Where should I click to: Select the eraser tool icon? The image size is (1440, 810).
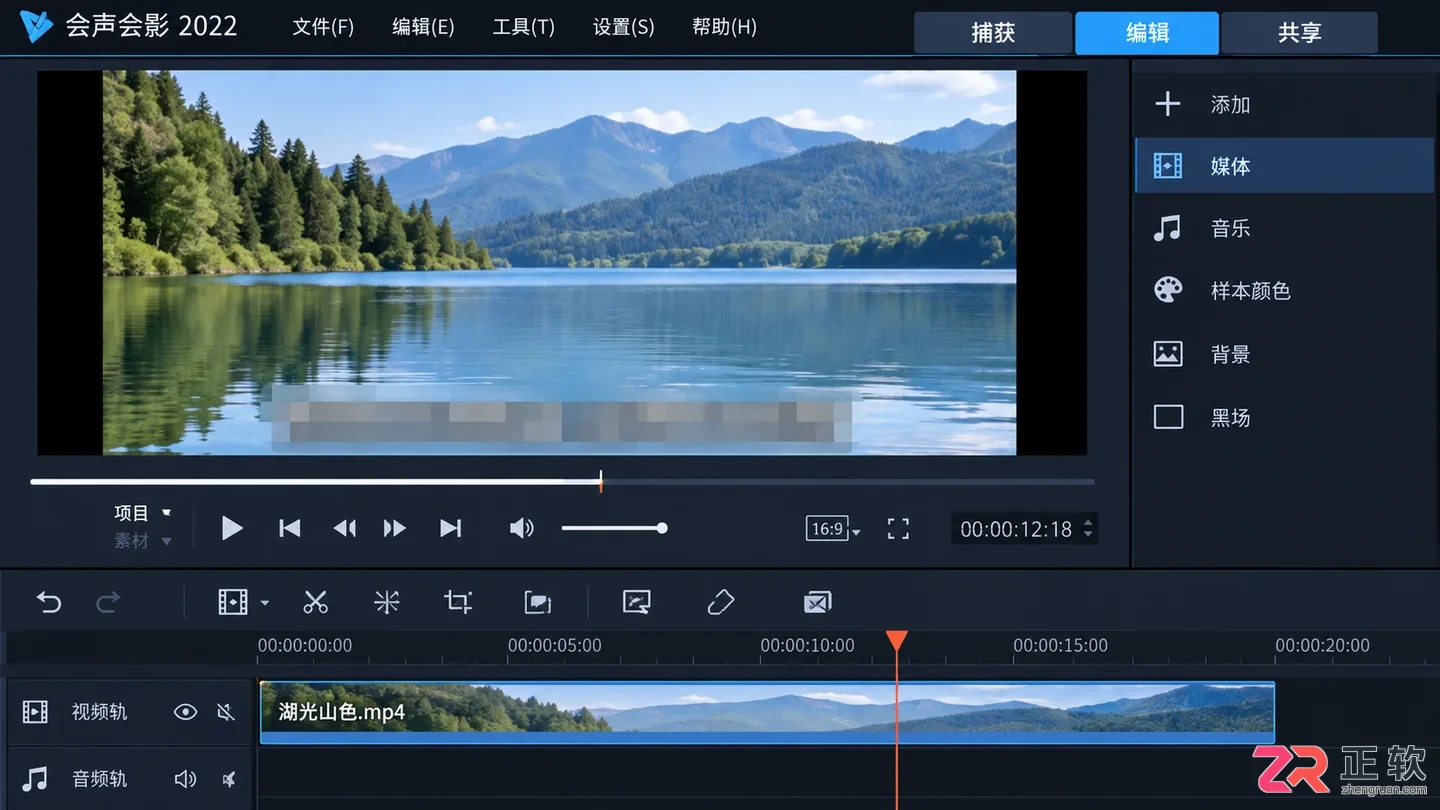[720, 602]
